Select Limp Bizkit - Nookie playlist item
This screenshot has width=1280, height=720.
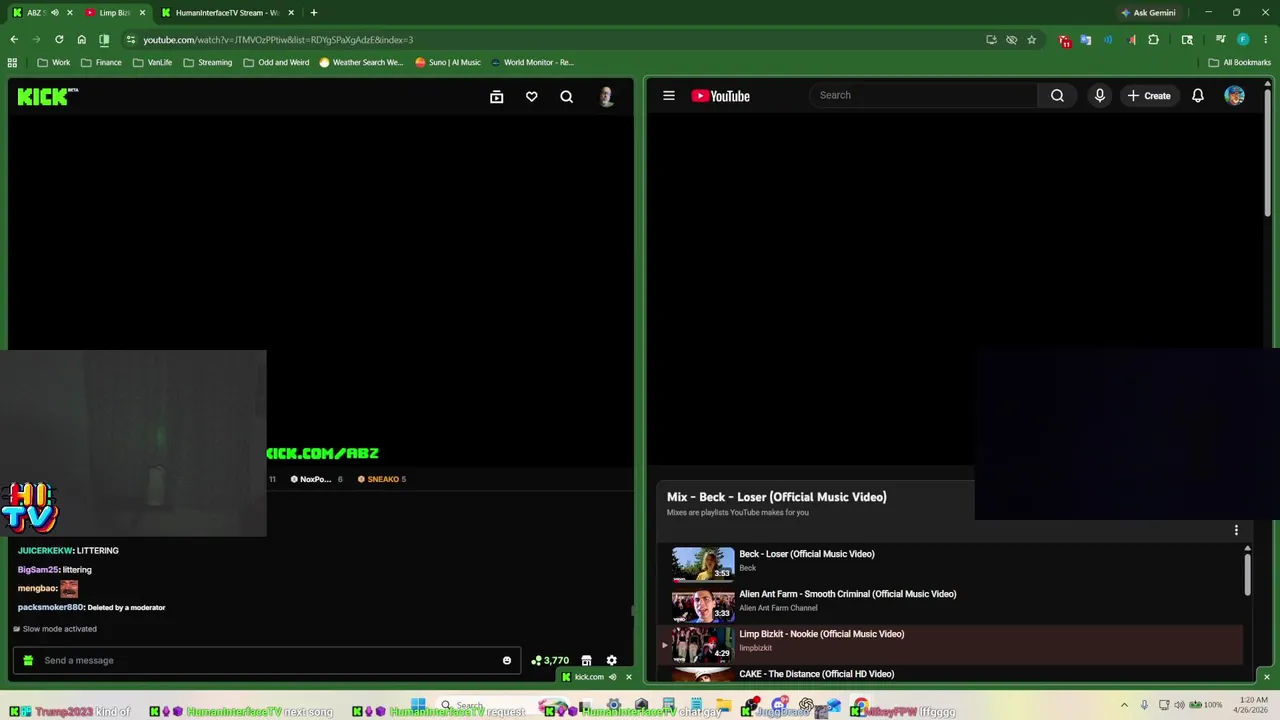coord(950,644)
